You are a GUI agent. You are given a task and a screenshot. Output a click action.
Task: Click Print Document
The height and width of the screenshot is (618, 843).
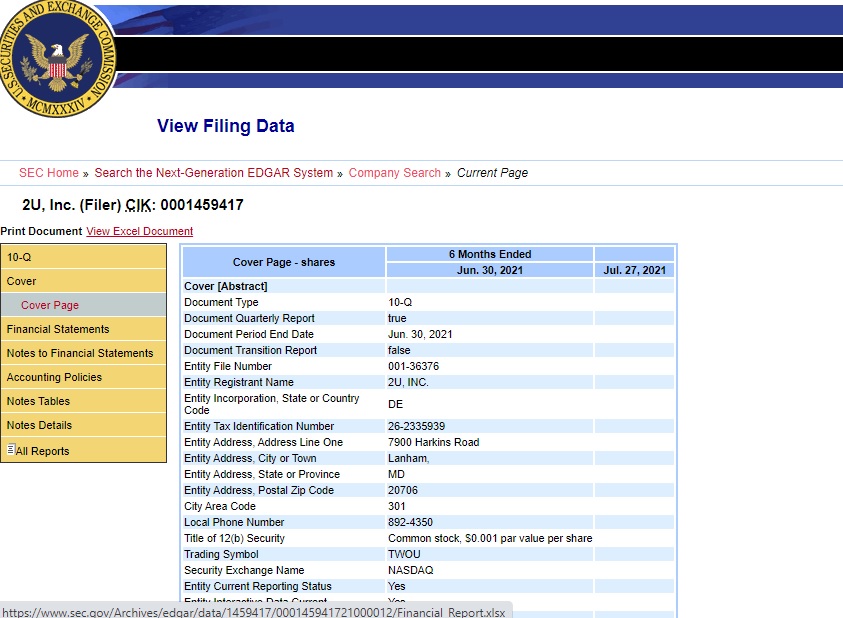tap(41, 231)
